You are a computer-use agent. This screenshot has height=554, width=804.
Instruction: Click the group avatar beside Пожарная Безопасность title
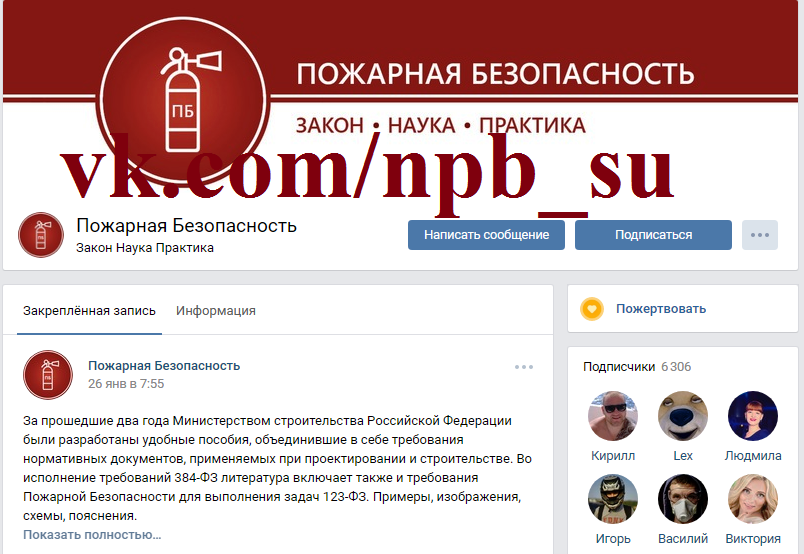pyautogui.click(x=41, y=235)
